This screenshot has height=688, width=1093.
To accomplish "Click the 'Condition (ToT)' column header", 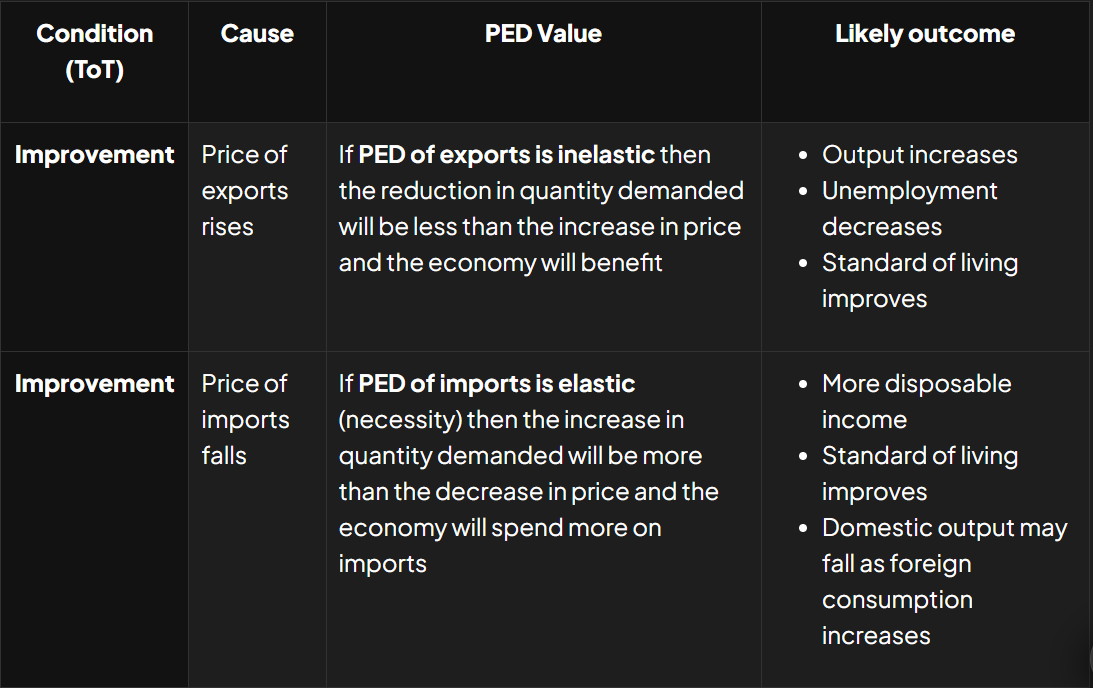I will [95, 52].
